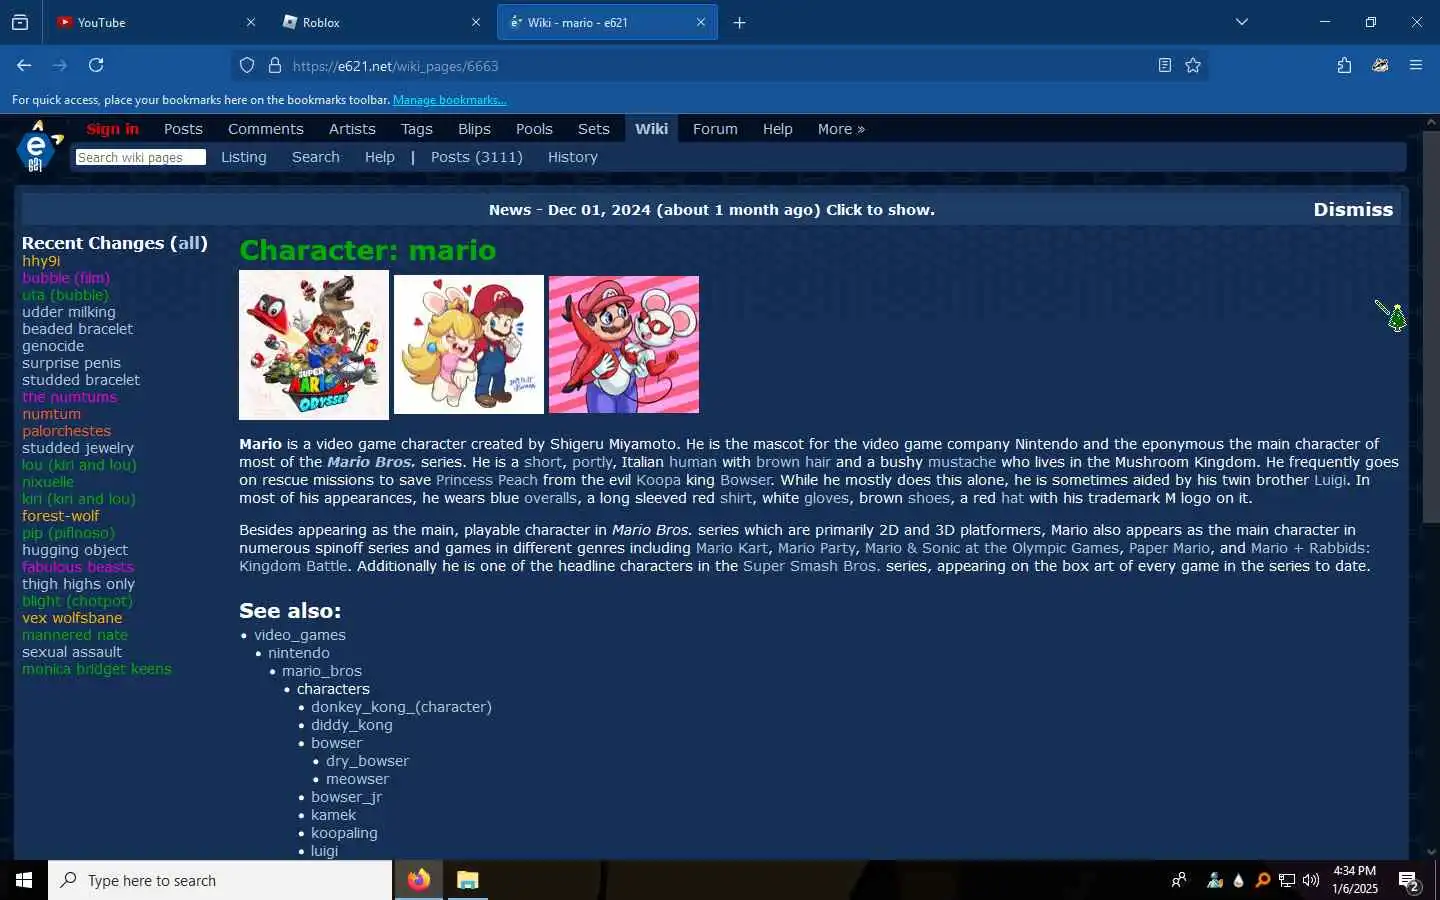Open the Blips menu item

(474, 129)
